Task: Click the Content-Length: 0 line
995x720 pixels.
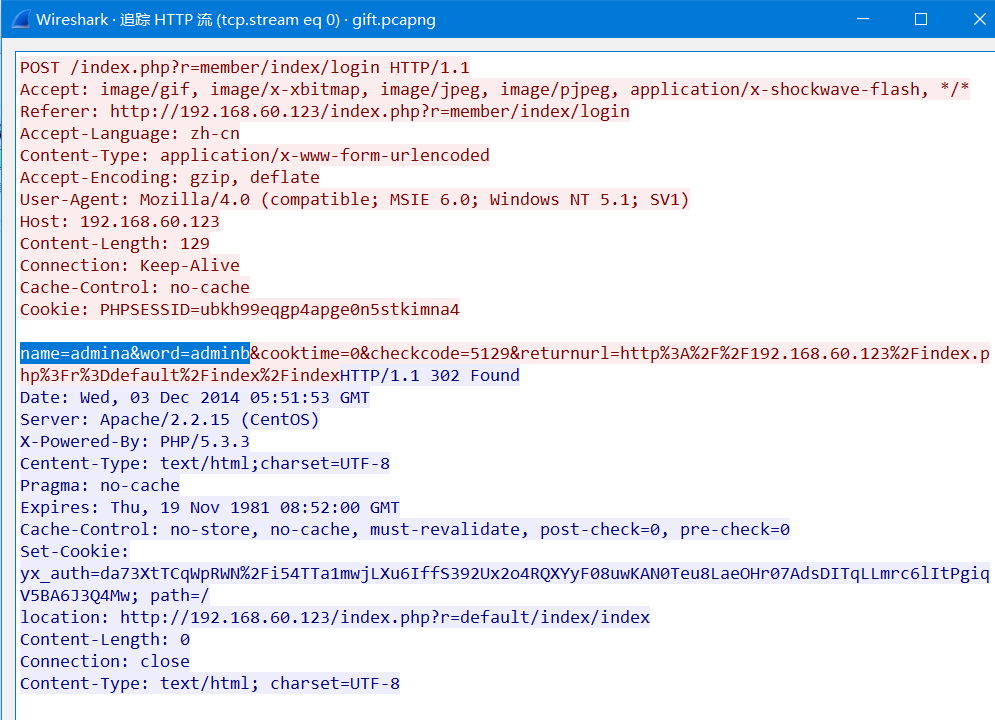Action: click(105, 639)
